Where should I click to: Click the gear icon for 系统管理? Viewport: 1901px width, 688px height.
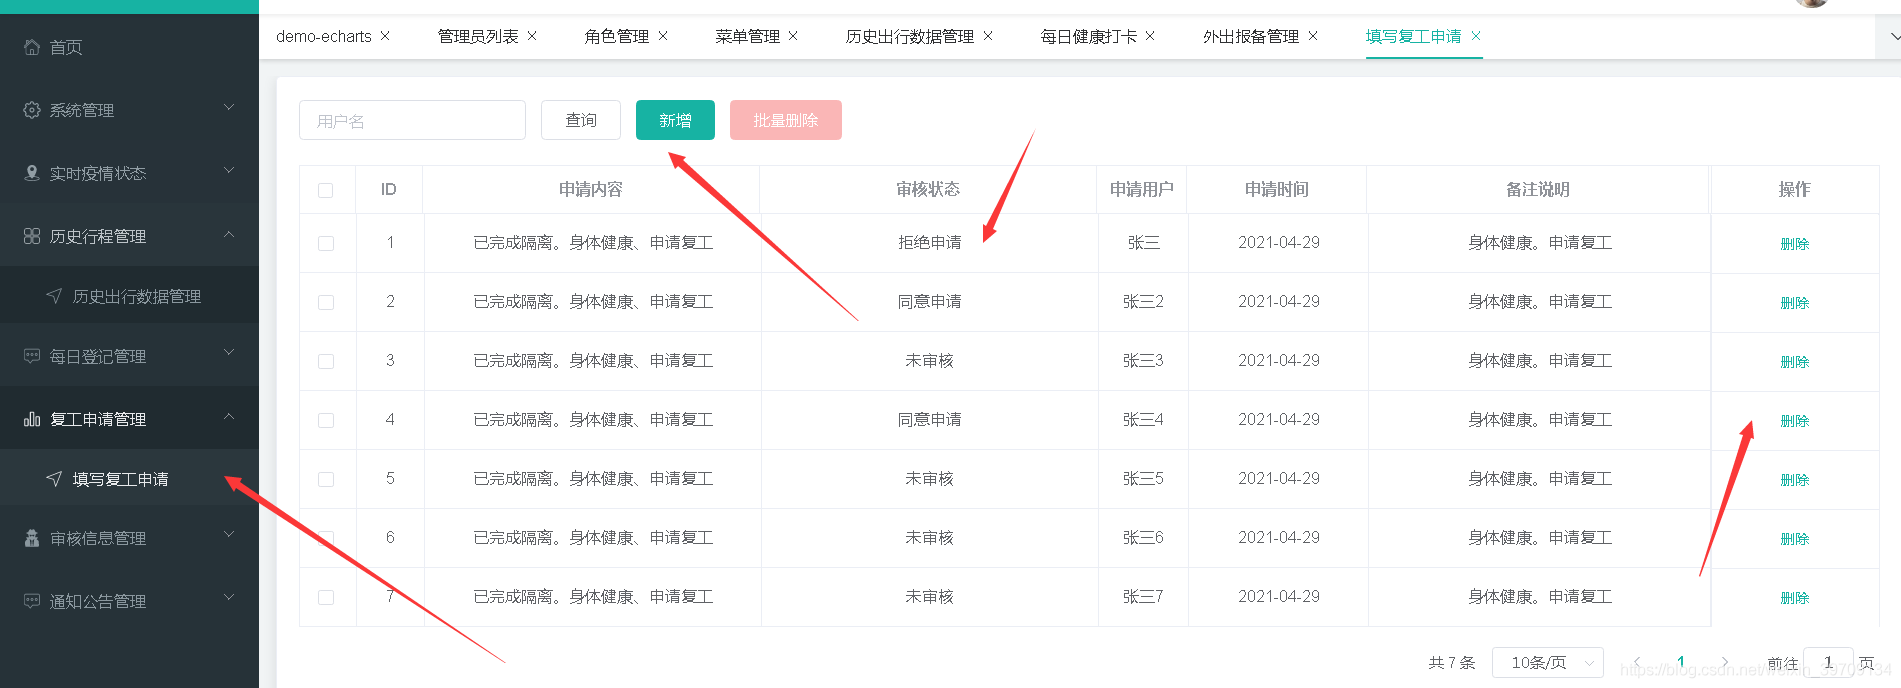click(32, 110)
